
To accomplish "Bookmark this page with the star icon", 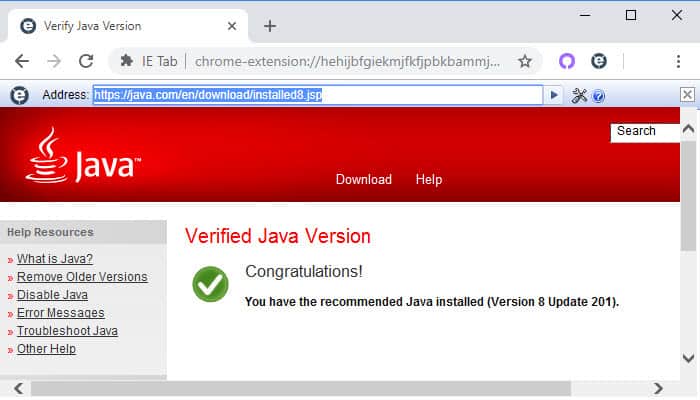I will tap(525, 61).
